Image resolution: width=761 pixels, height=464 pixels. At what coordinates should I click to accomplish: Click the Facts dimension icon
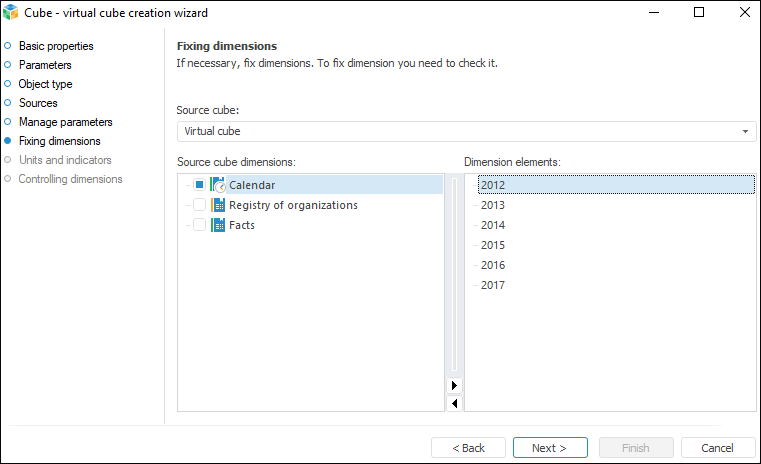tap(218, 225)
